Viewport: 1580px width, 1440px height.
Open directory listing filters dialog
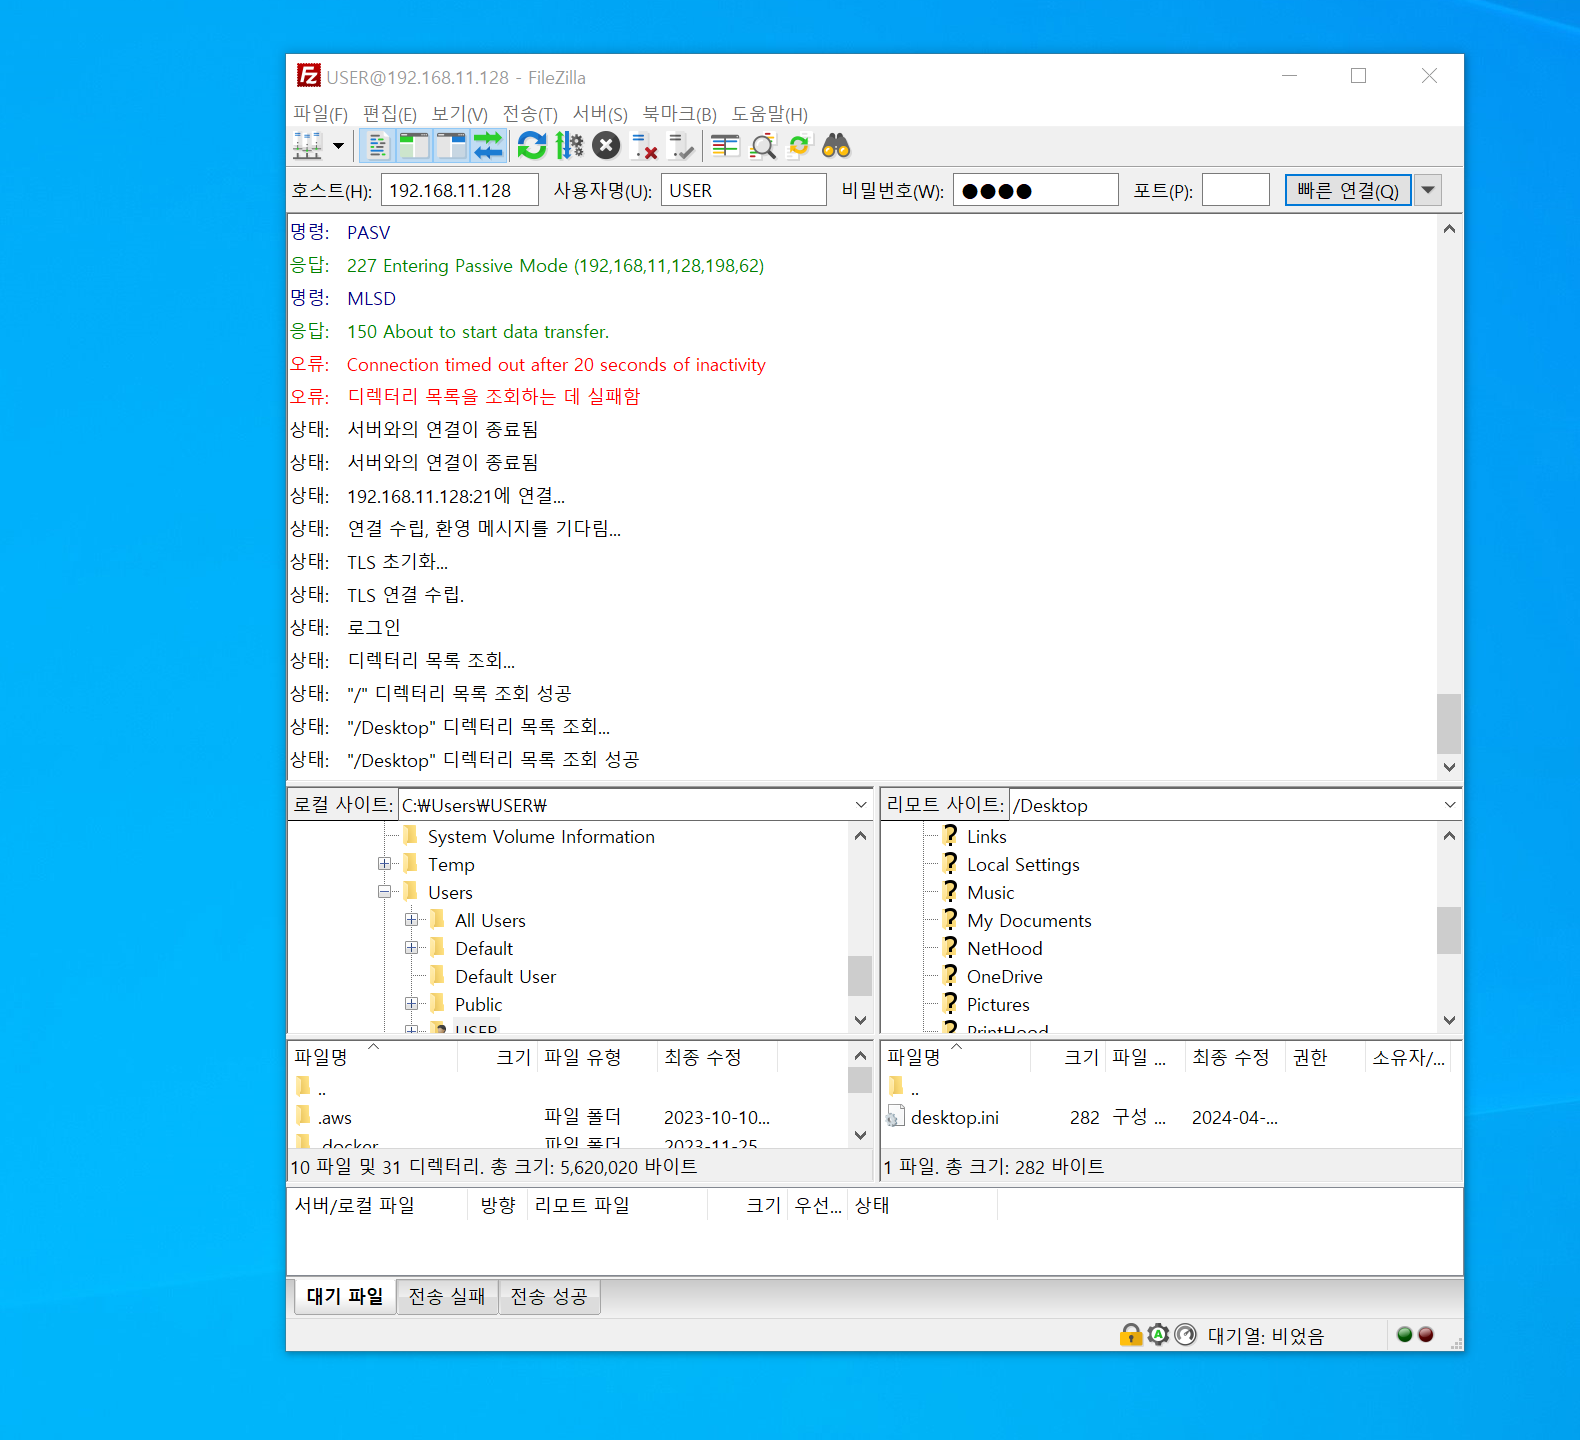[x=725, y=146]
